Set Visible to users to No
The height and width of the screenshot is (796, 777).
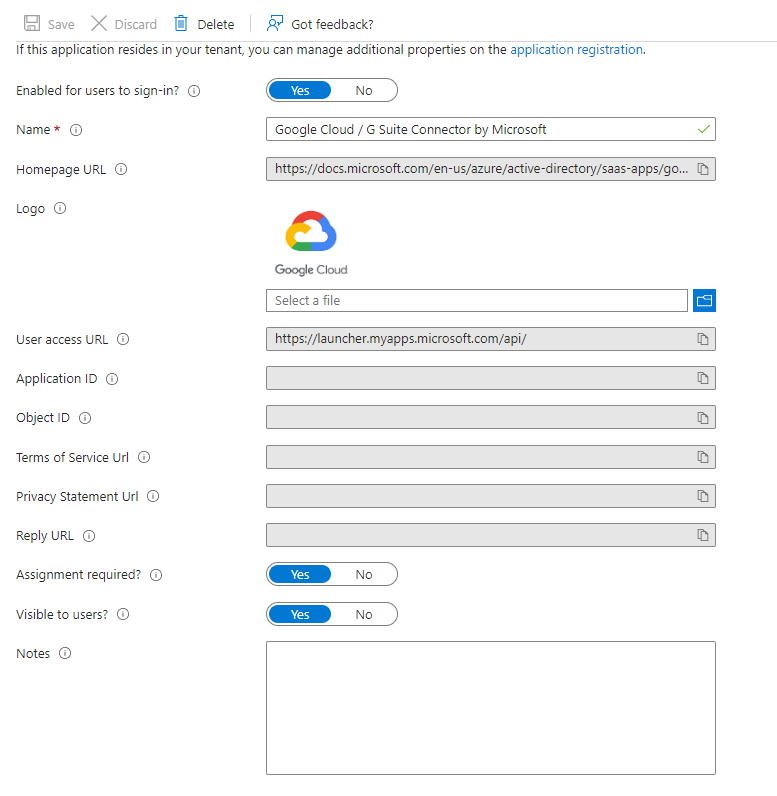(x=364, y=615)
